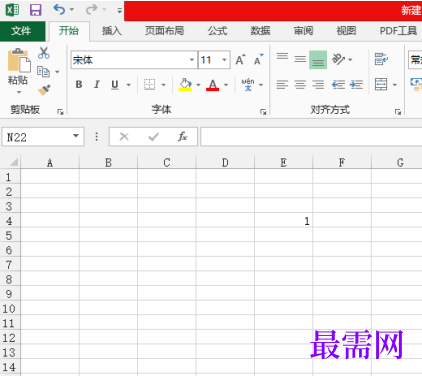Click the merge and center icon

[x=381, y=85]
